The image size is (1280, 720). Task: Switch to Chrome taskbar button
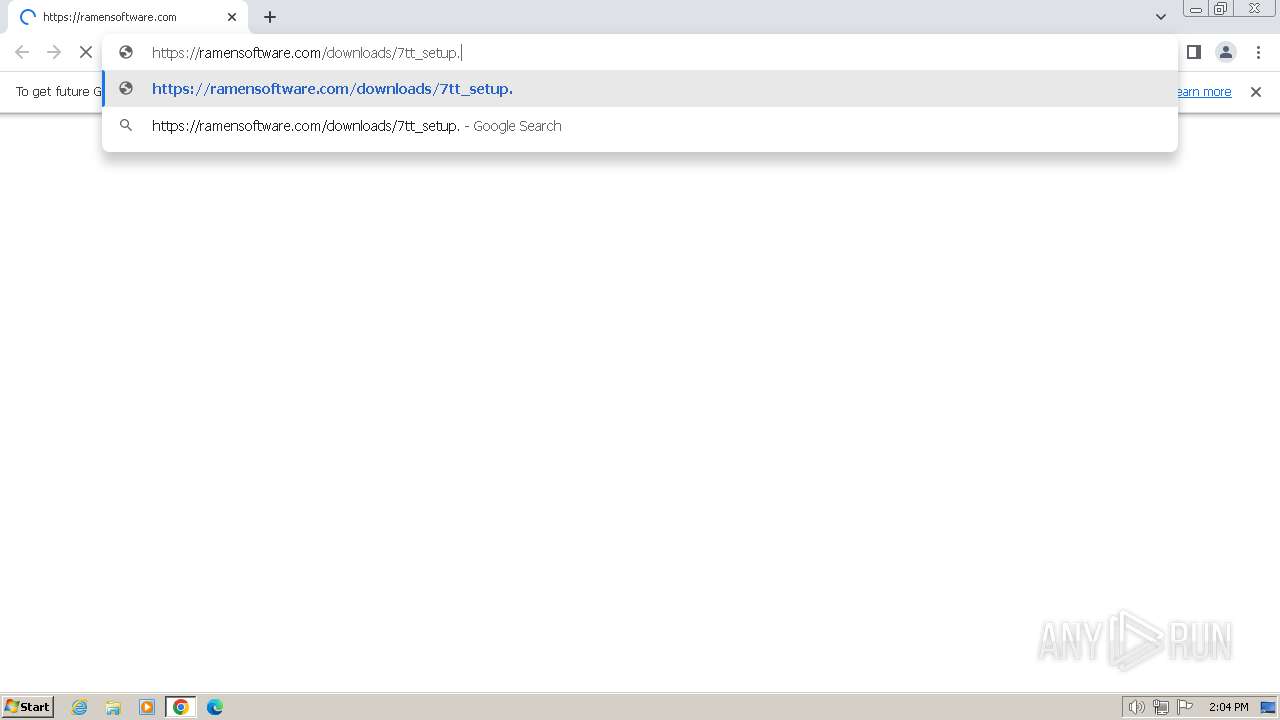pyautogui.click(x=181, y=707)
